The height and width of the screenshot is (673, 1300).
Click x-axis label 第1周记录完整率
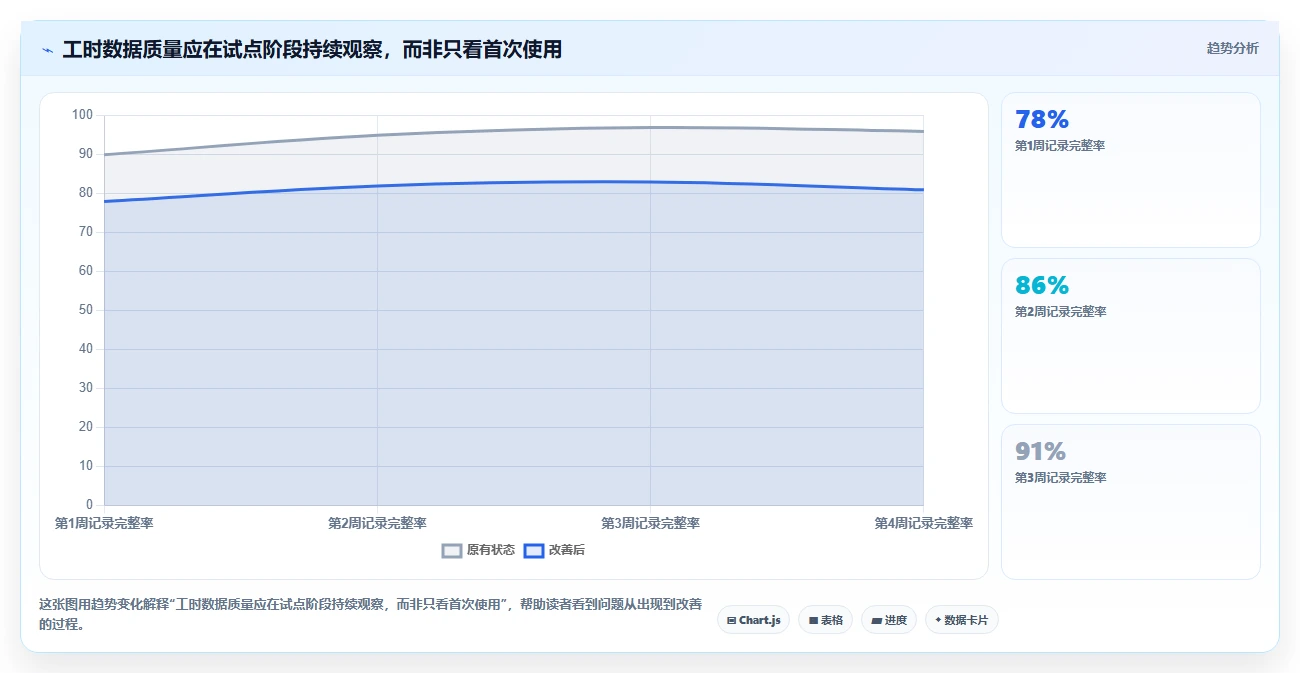pos(104,523)
